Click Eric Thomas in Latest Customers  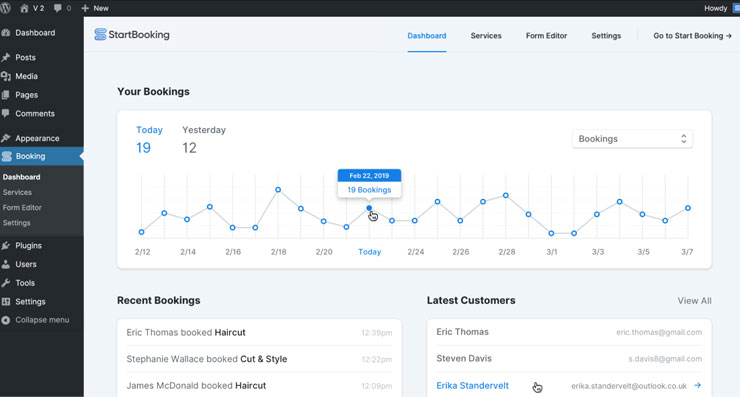[x=462, y=332]
